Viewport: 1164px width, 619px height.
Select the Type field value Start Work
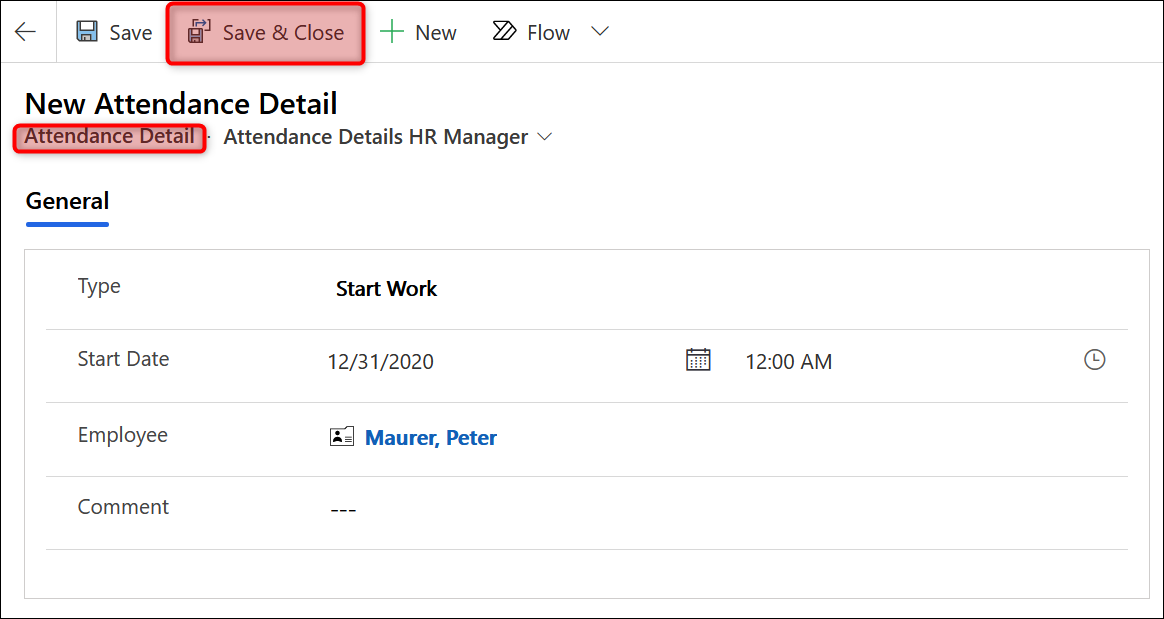(x=386, y=289)
